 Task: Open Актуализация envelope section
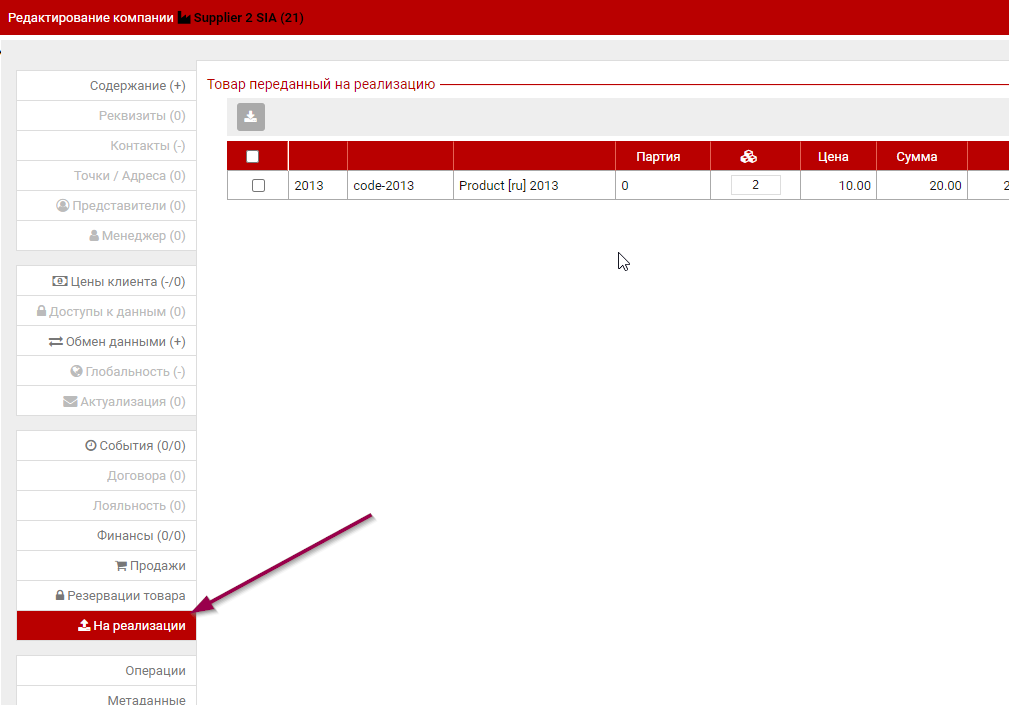124,402
